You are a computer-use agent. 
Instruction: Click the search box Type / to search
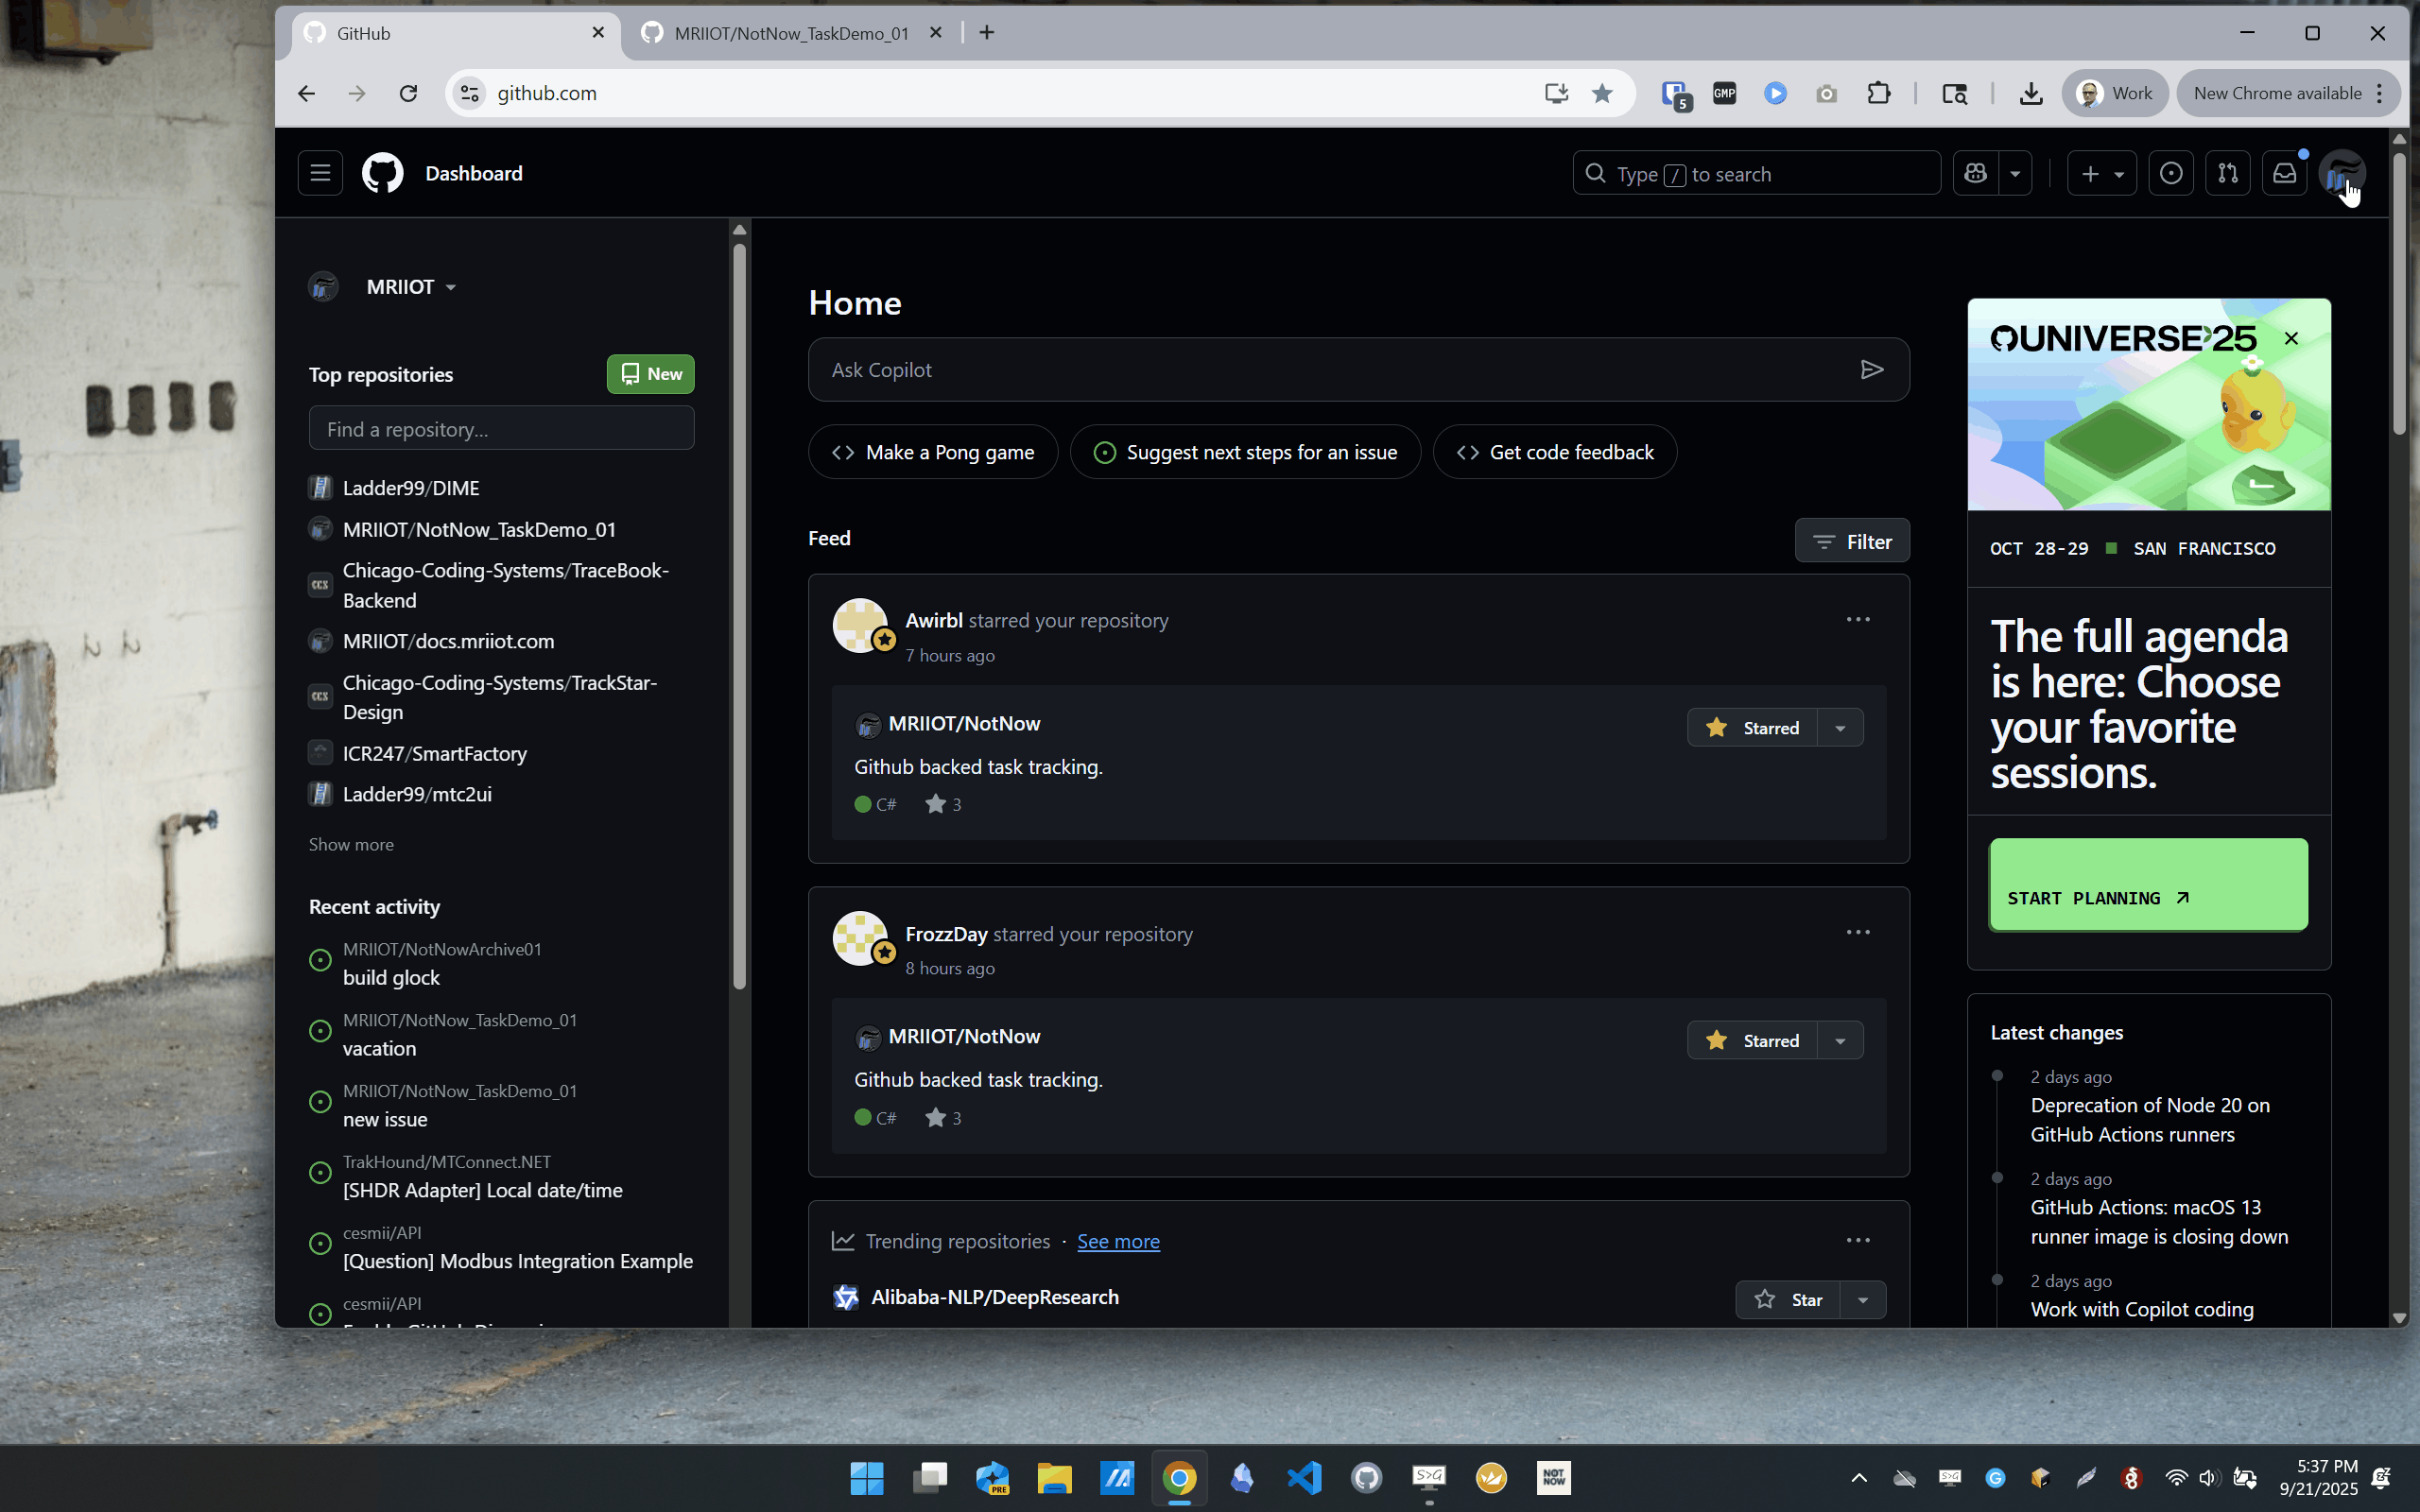[1756, 173]
